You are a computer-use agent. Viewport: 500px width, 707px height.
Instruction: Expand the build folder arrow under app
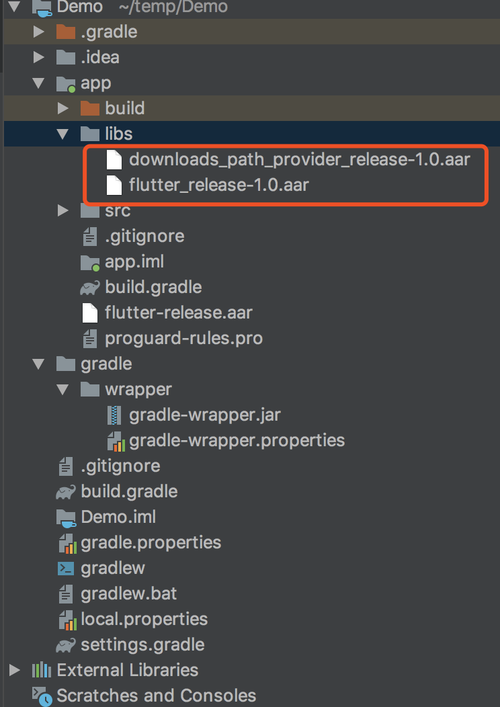(x=63, y=108)
